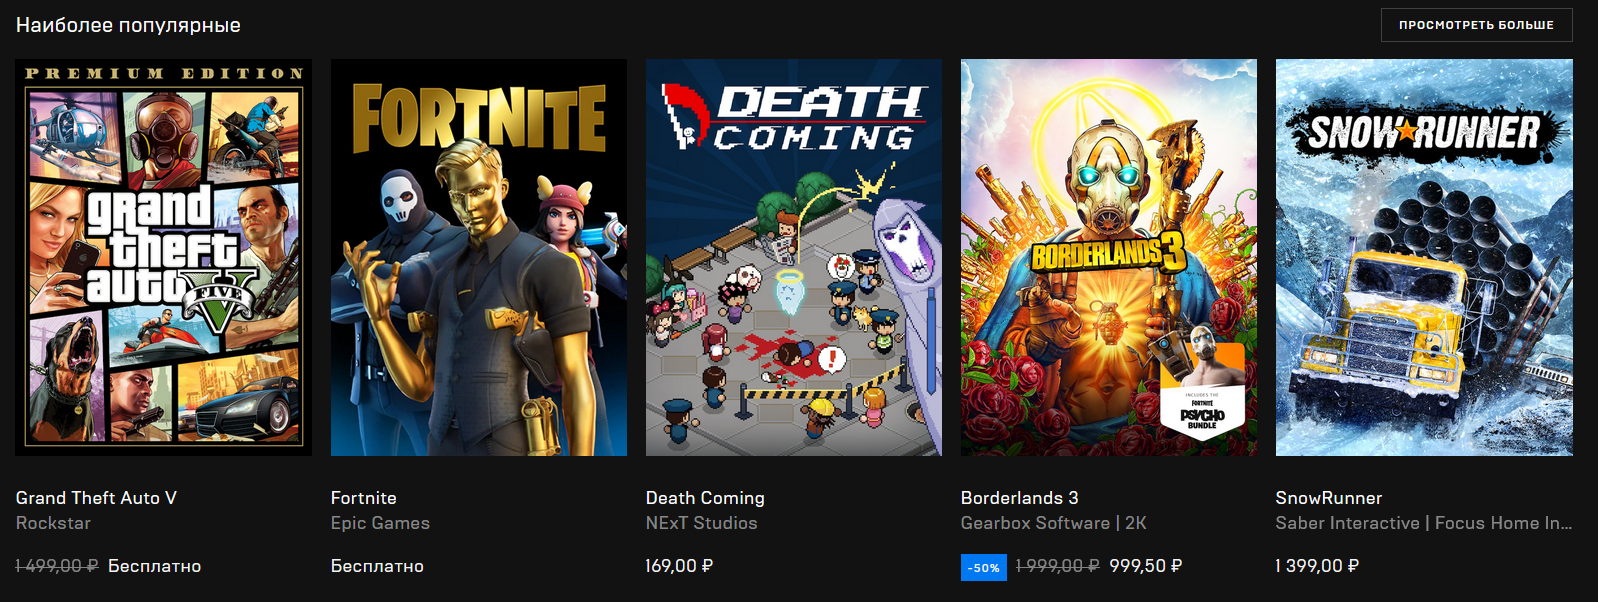Open the Fortnite cover image
Image resolution: width=1598 pixels, height=602 pixels.
pos(479,257)
